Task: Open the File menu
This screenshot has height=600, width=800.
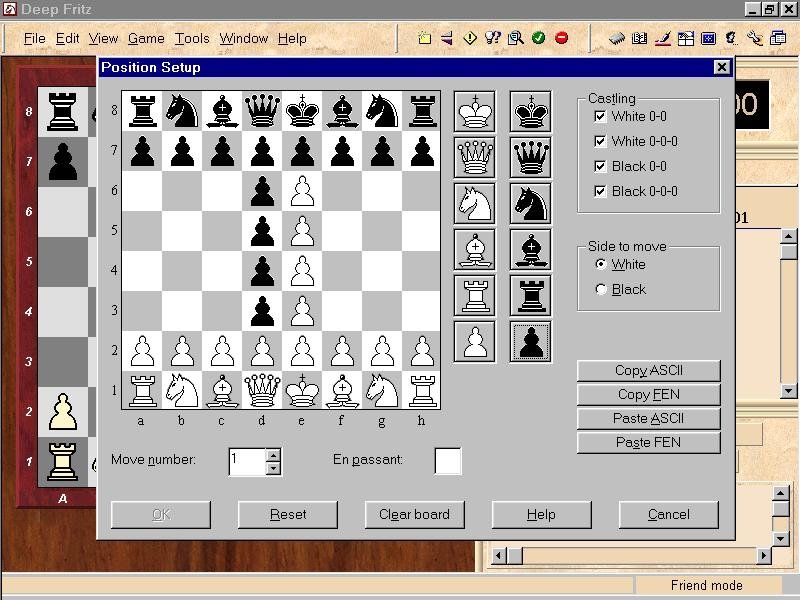Action: (35, 39)
